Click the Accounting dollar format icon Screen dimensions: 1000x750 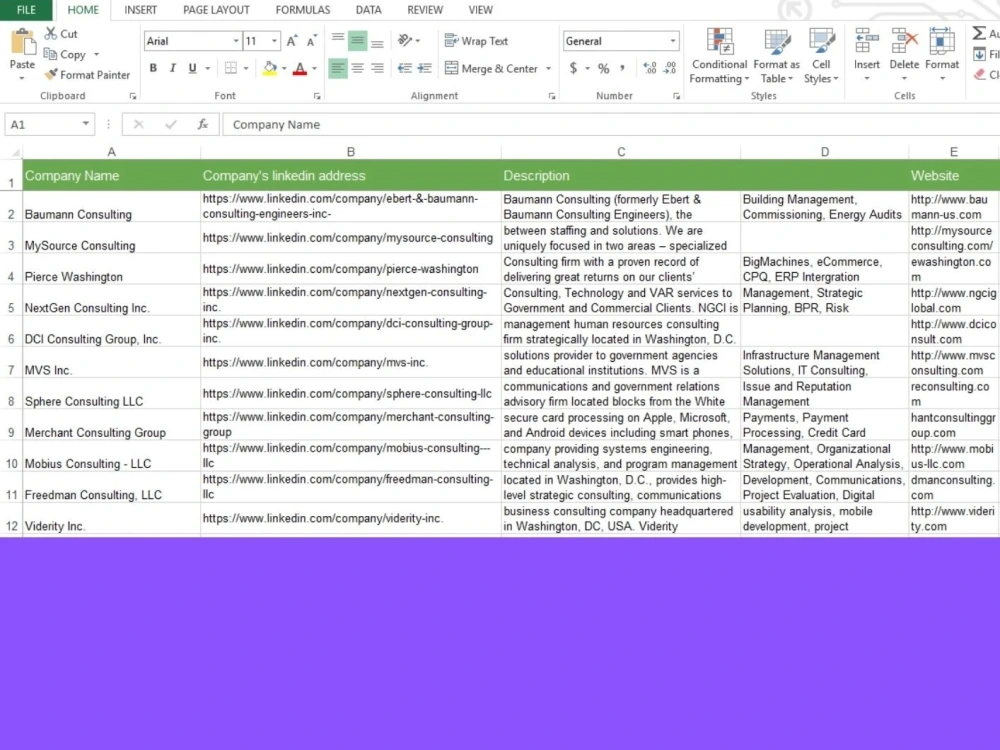click(573, 68)
